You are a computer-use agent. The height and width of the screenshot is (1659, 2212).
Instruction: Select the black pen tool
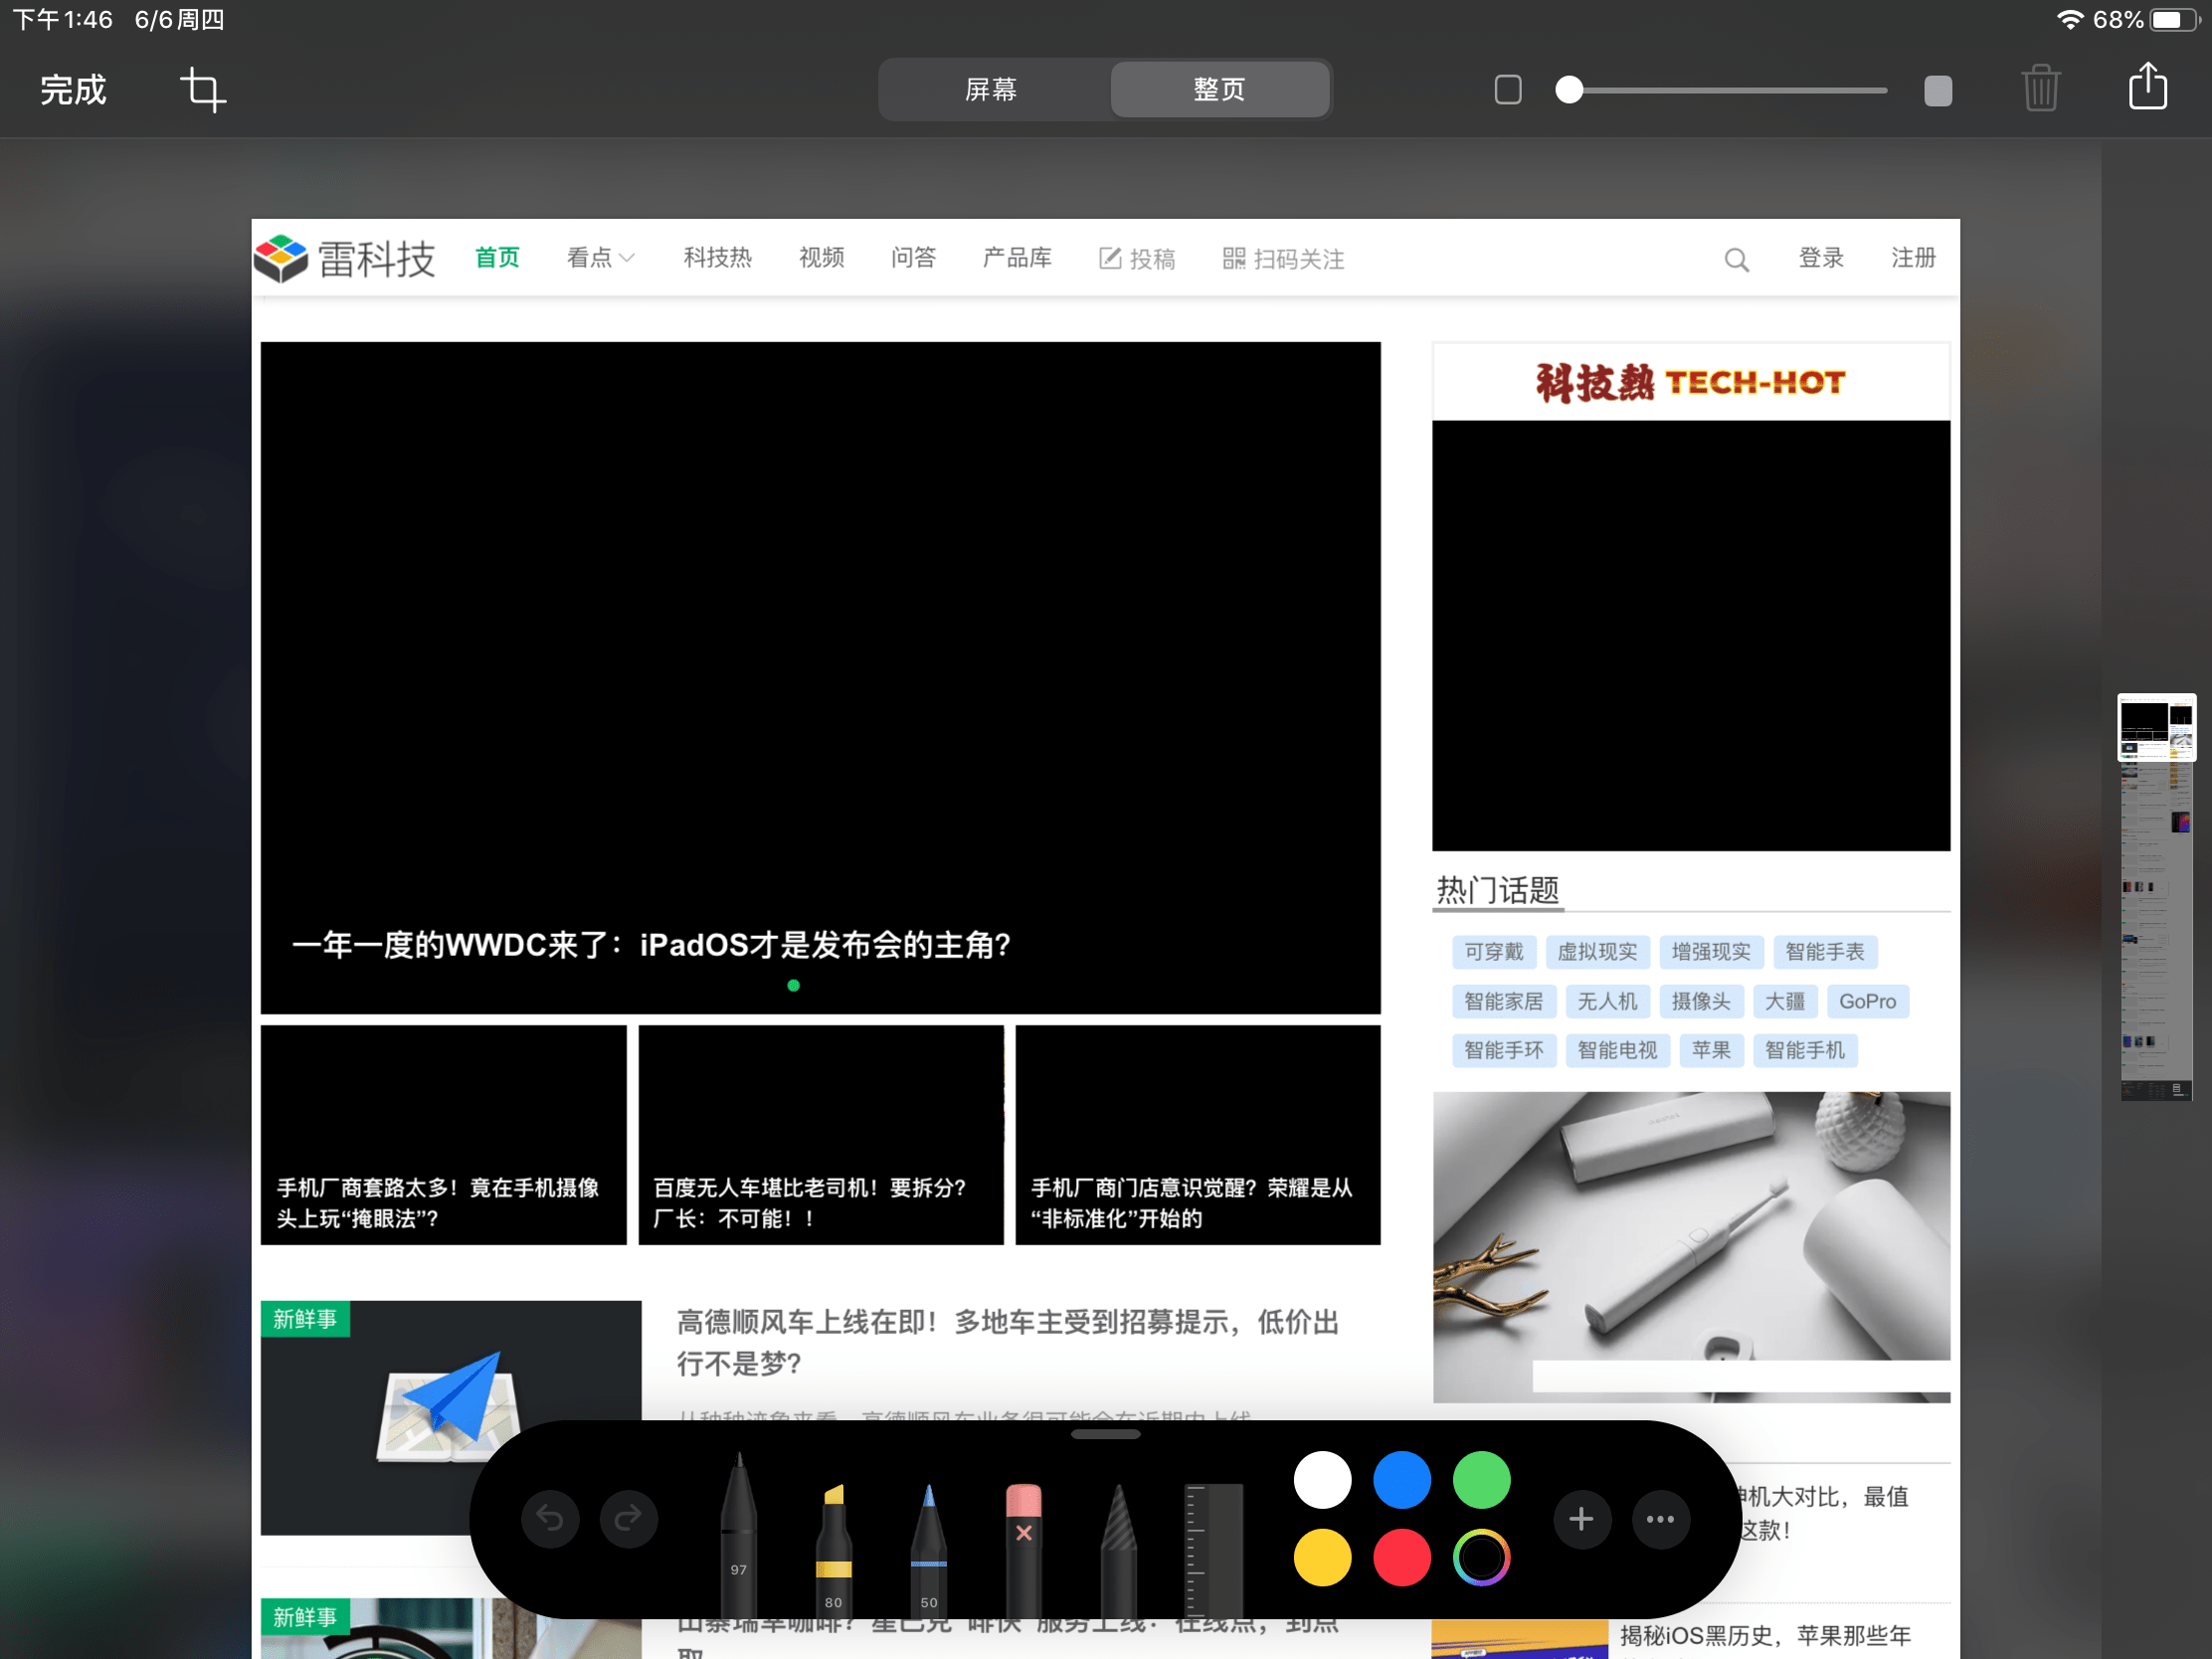coord(738,1525)
